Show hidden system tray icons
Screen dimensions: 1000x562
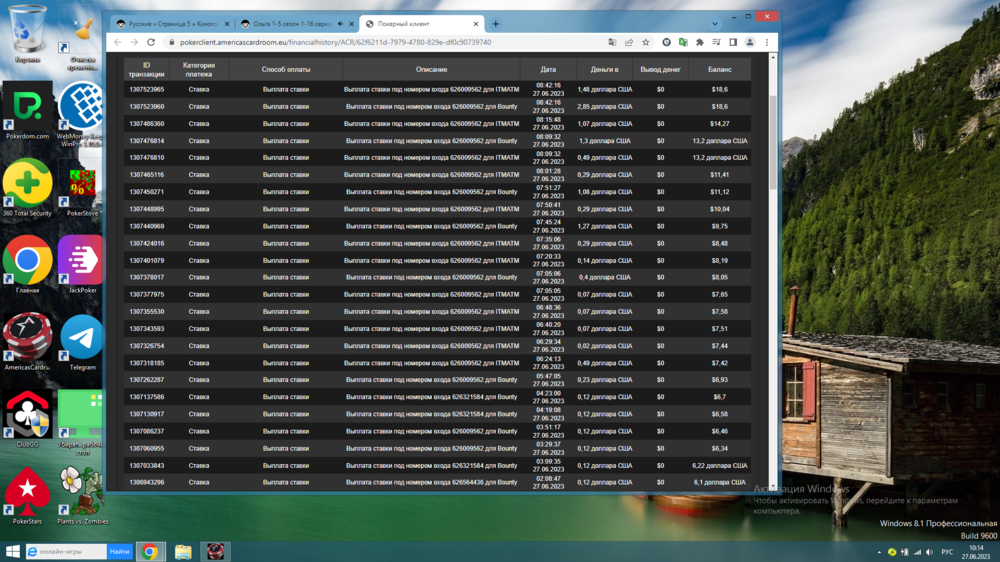[878, 552]
